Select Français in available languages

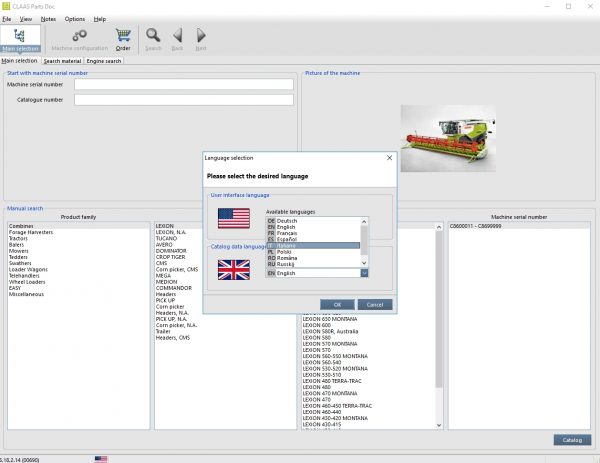tap(313, 233)
